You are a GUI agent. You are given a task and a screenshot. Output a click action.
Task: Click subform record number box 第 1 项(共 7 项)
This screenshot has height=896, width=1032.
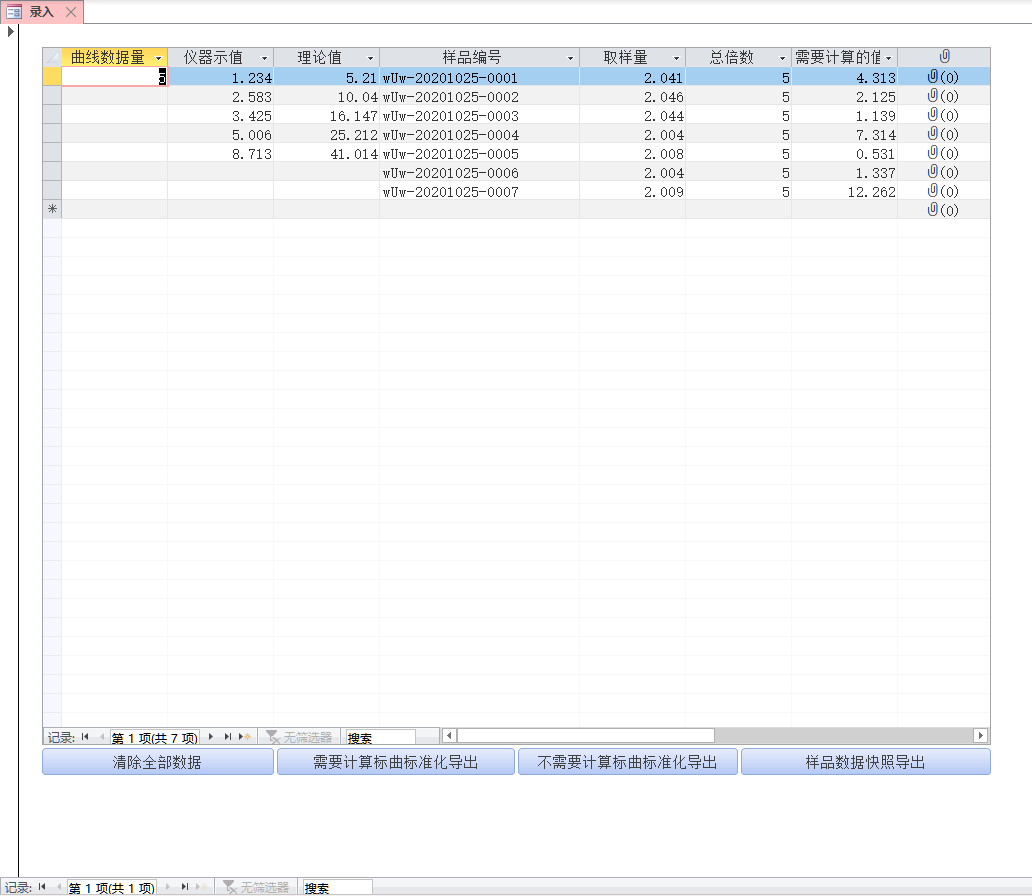pyautogui.click(x=155, y=737)
